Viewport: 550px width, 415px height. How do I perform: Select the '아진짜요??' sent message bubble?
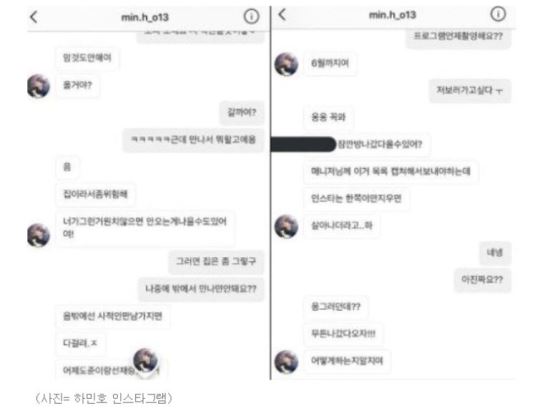482,280
